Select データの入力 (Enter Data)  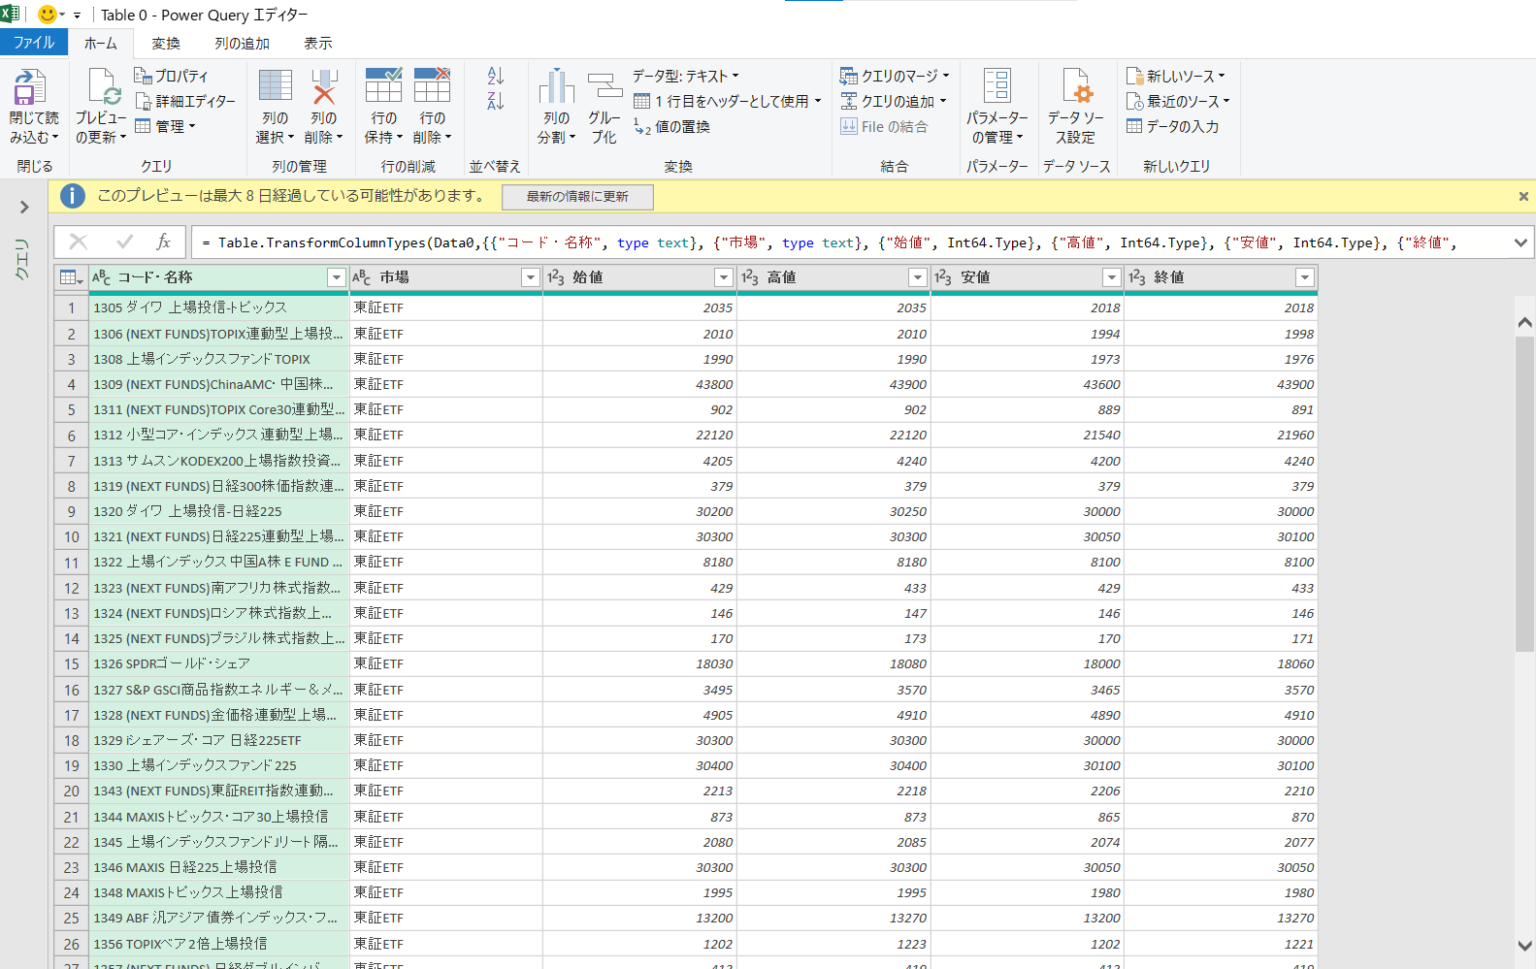tap(1173, 125)
